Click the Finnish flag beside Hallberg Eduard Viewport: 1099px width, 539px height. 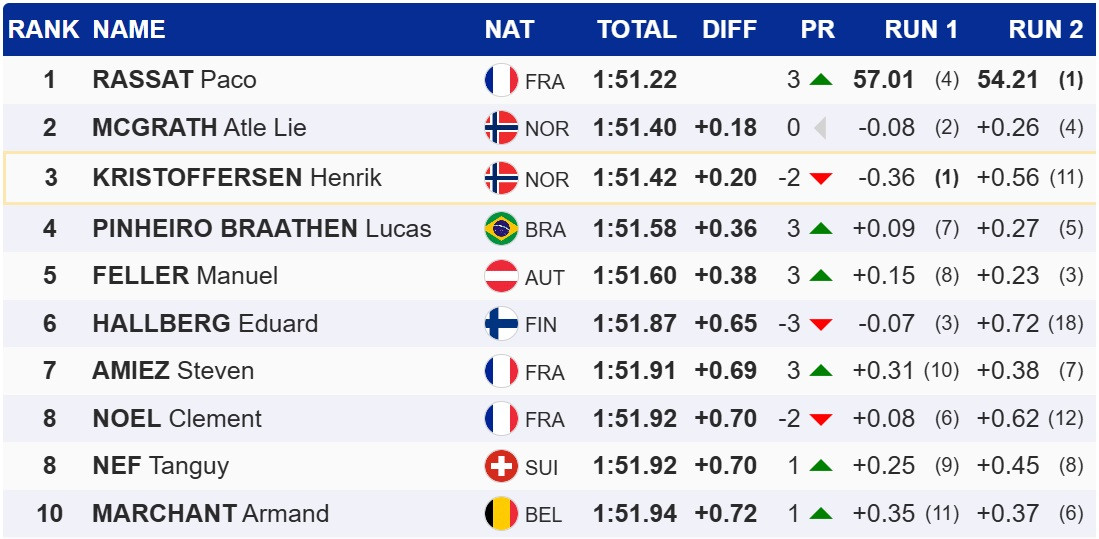tap(501, 324)
